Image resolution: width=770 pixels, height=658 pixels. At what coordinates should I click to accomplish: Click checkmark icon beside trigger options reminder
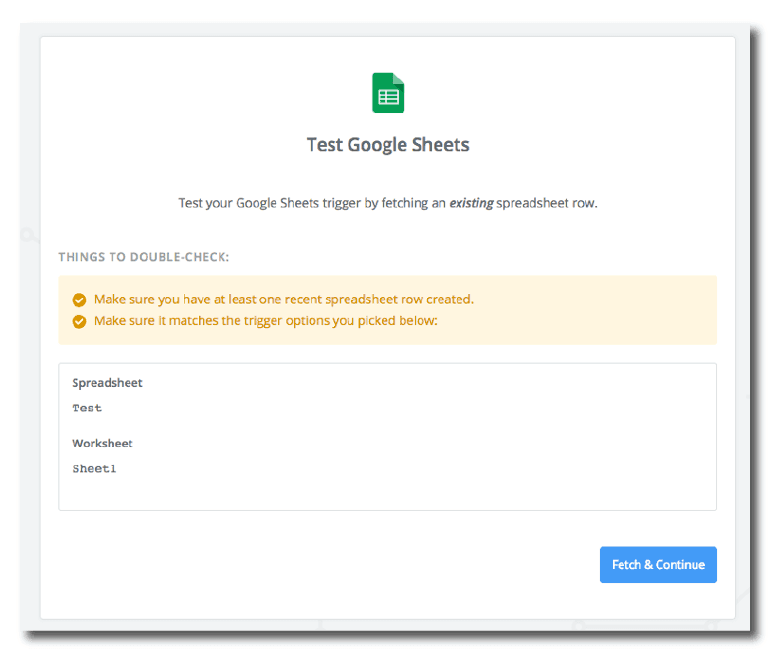pos(79,321)
